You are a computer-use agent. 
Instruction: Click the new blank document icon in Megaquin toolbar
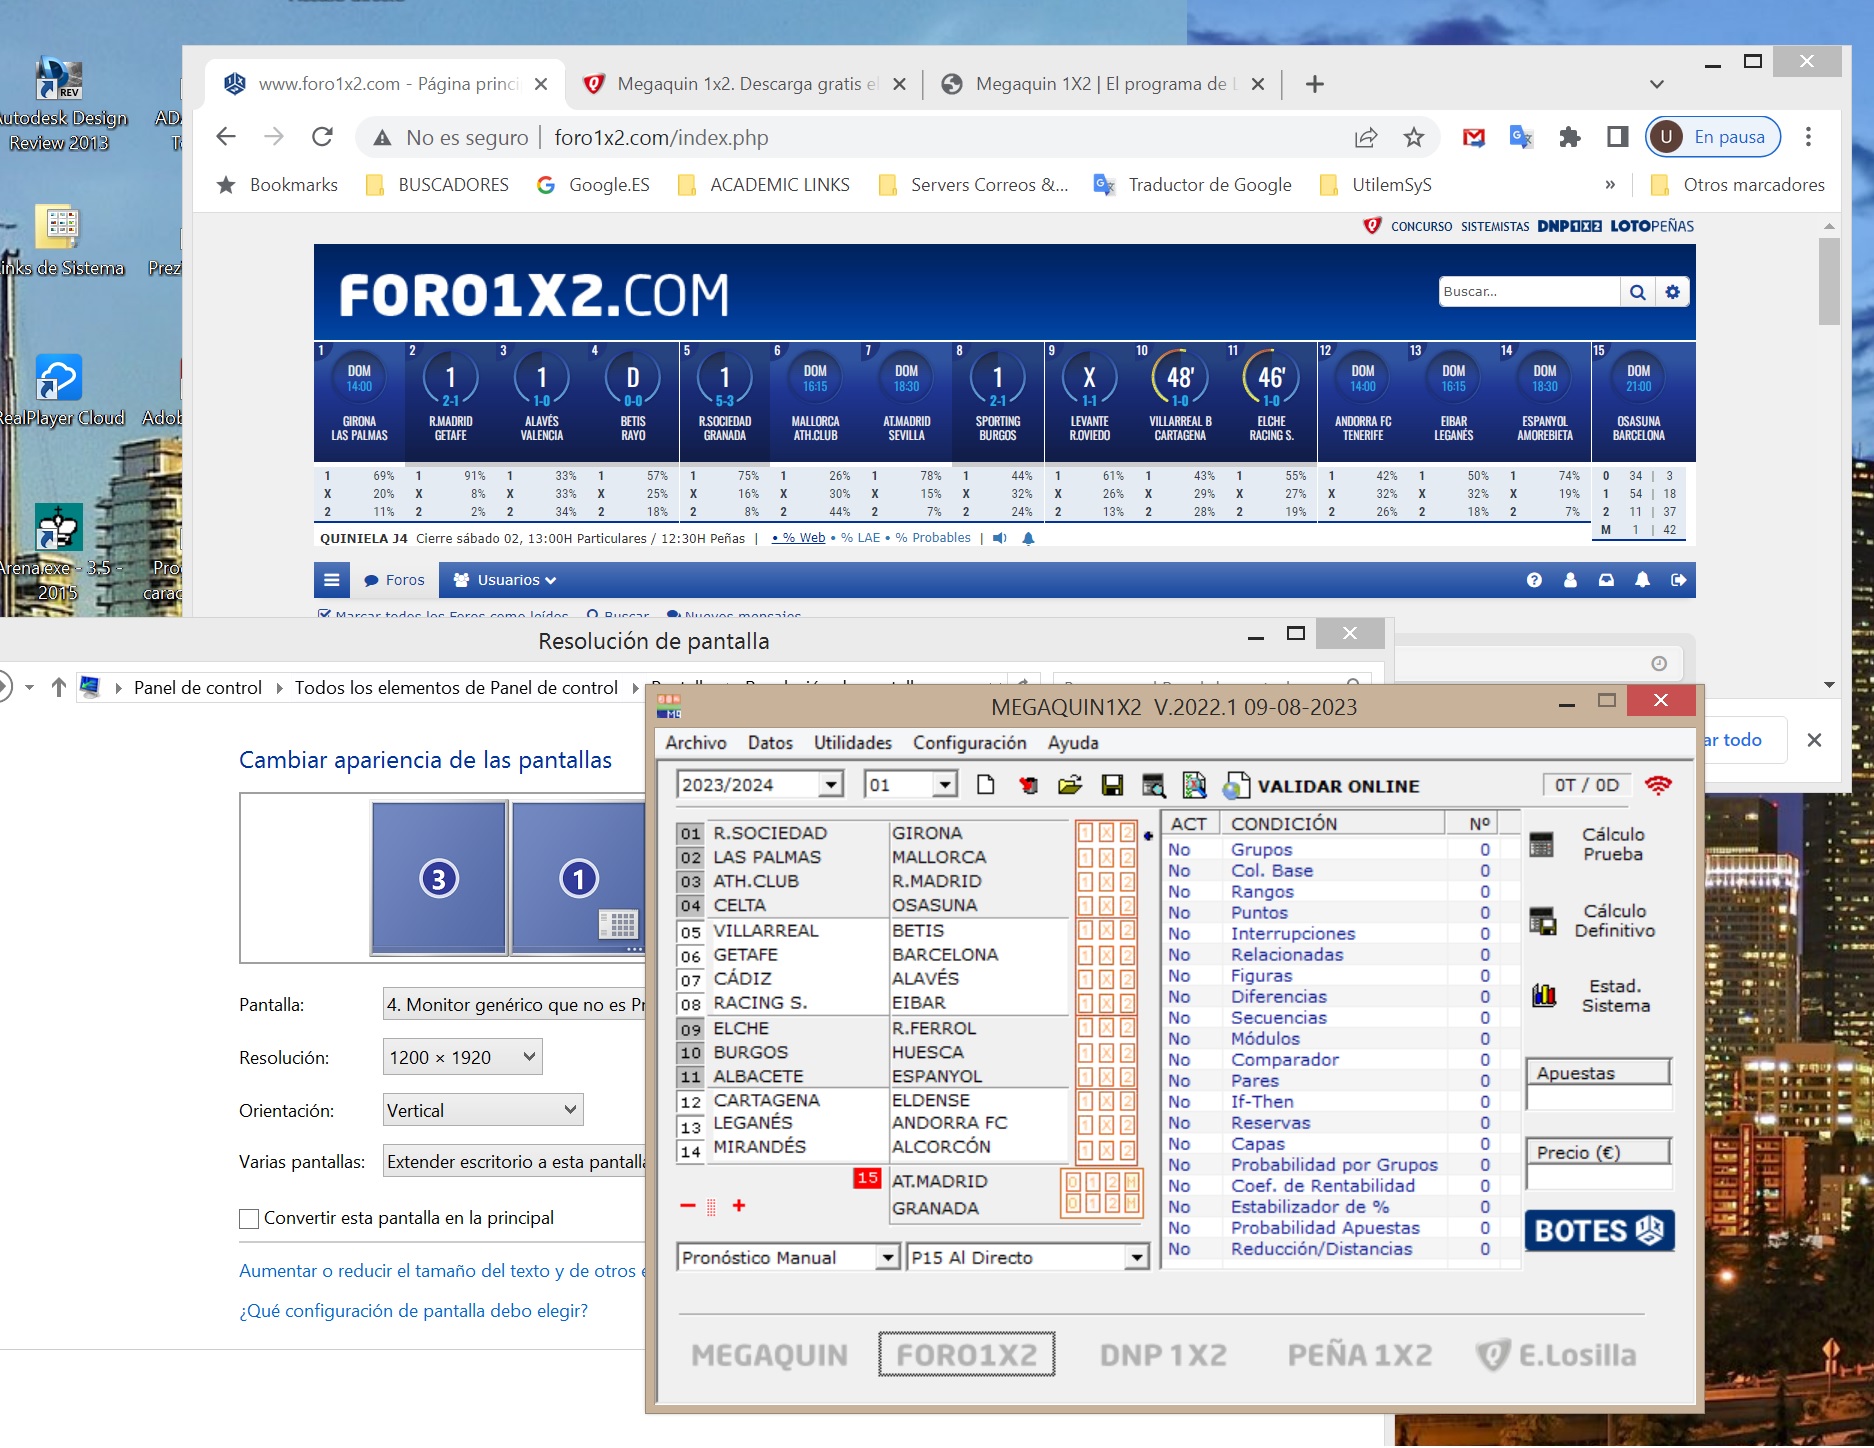click(985, 785)
